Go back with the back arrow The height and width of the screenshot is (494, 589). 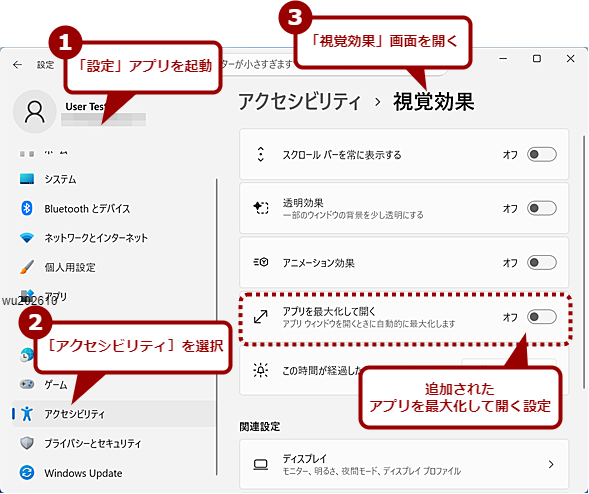[x=17, y=65]
